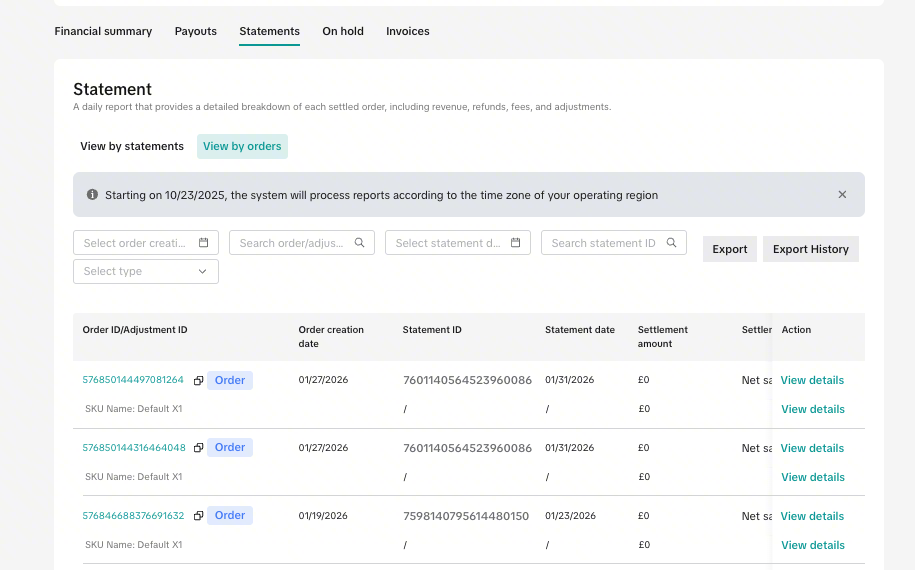Switch to the Invoices tab

[408, 31]
